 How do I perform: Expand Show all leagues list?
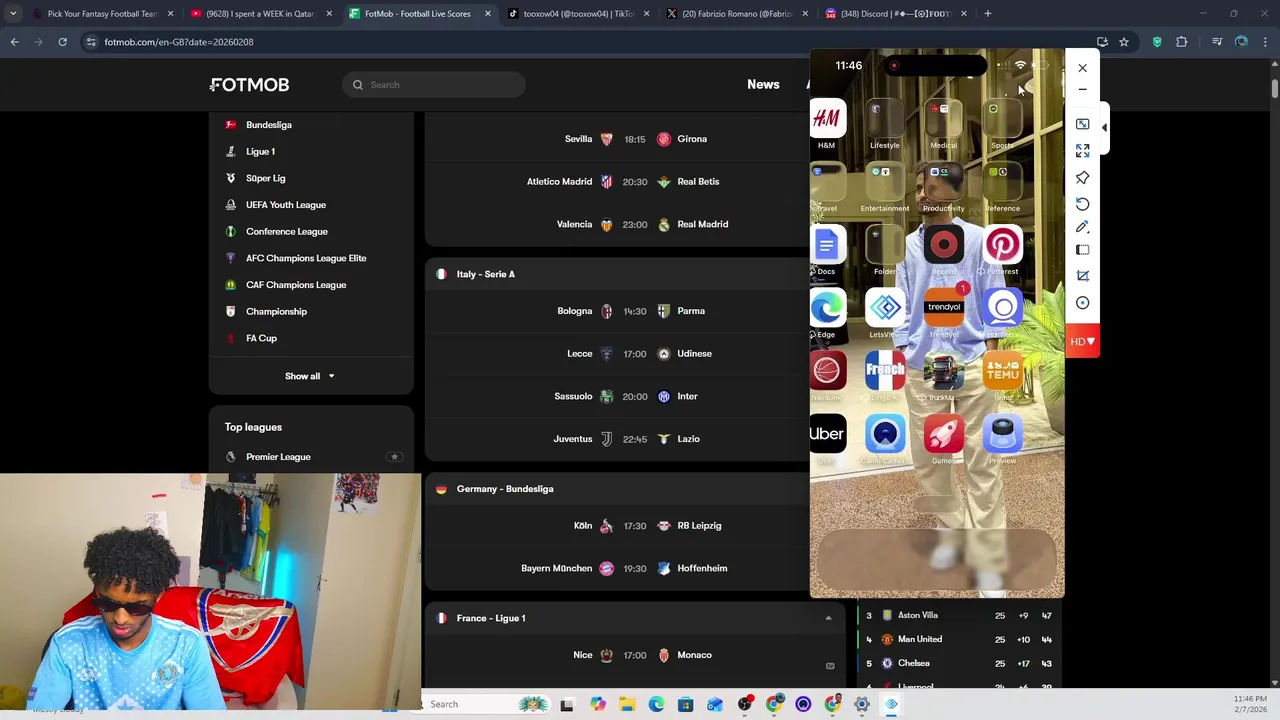310,376
